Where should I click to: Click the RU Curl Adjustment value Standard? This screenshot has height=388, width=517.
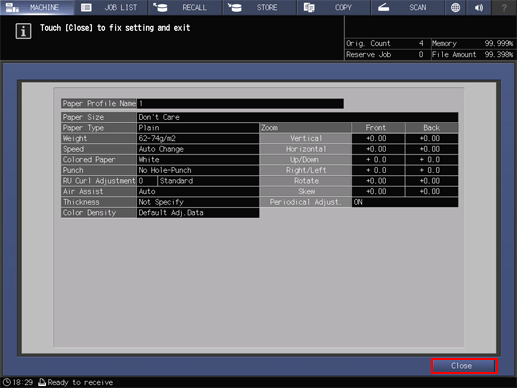pyautogui.click(x=208, y=181)
